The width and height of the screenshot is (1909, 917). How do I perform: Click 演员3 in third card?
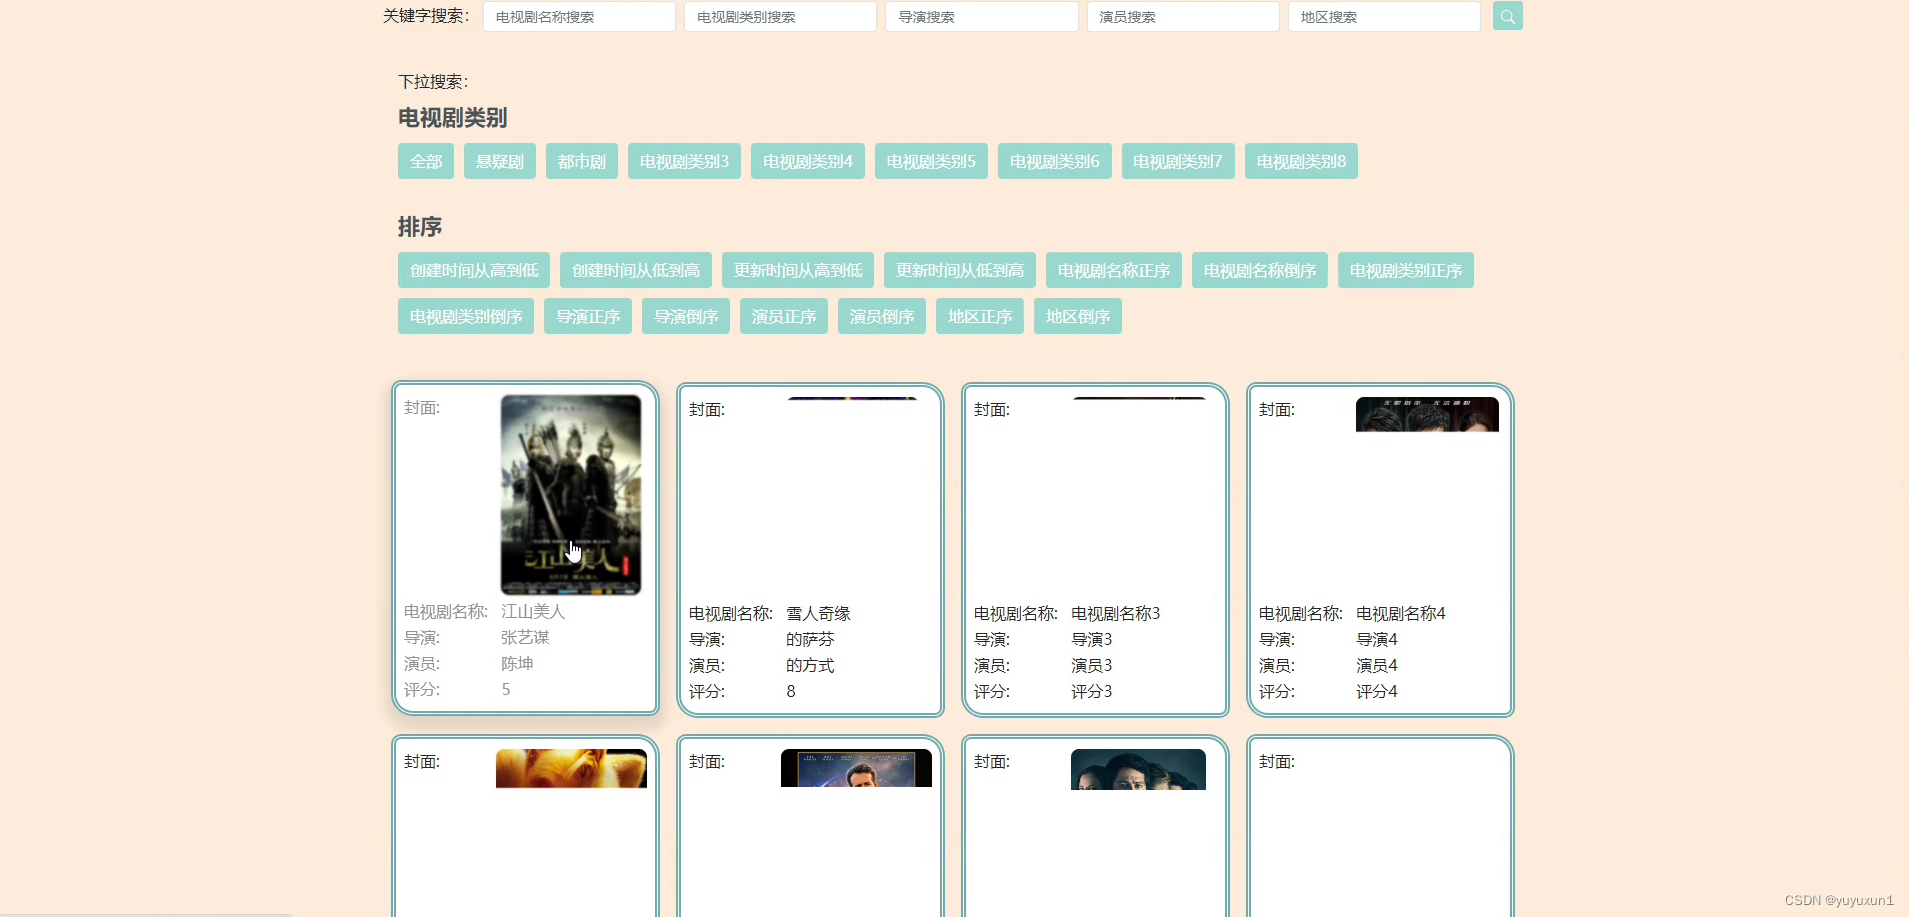coord(1092,665)
